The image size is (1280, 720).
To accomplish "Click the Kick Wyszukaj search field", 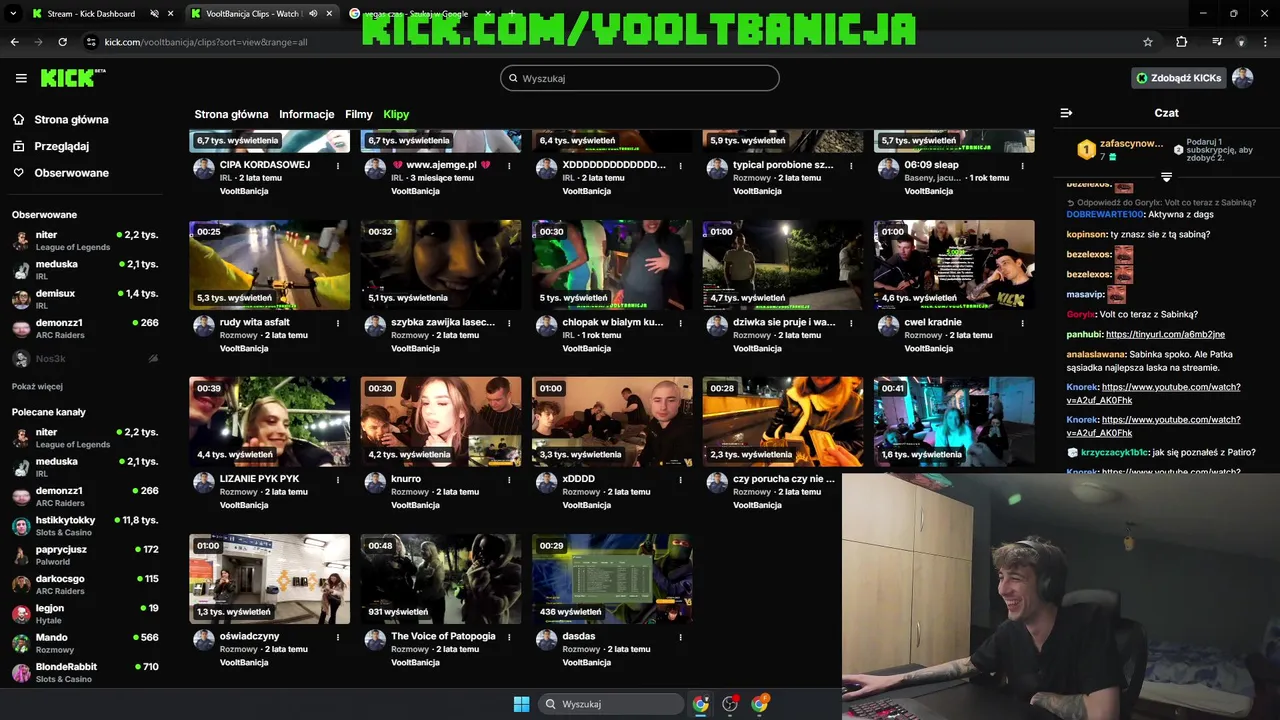I will point(640,78).
